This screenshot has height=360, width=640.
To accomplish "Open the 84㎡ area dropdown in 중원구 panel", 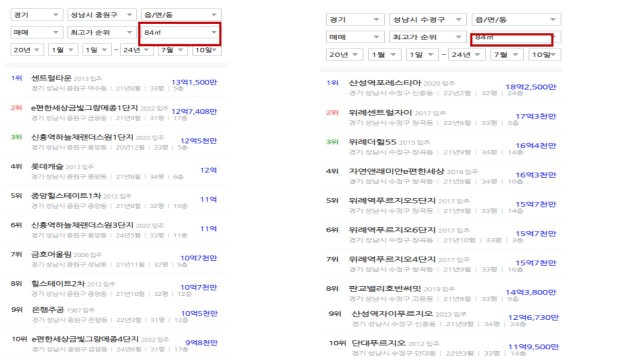I will [180, 33].
